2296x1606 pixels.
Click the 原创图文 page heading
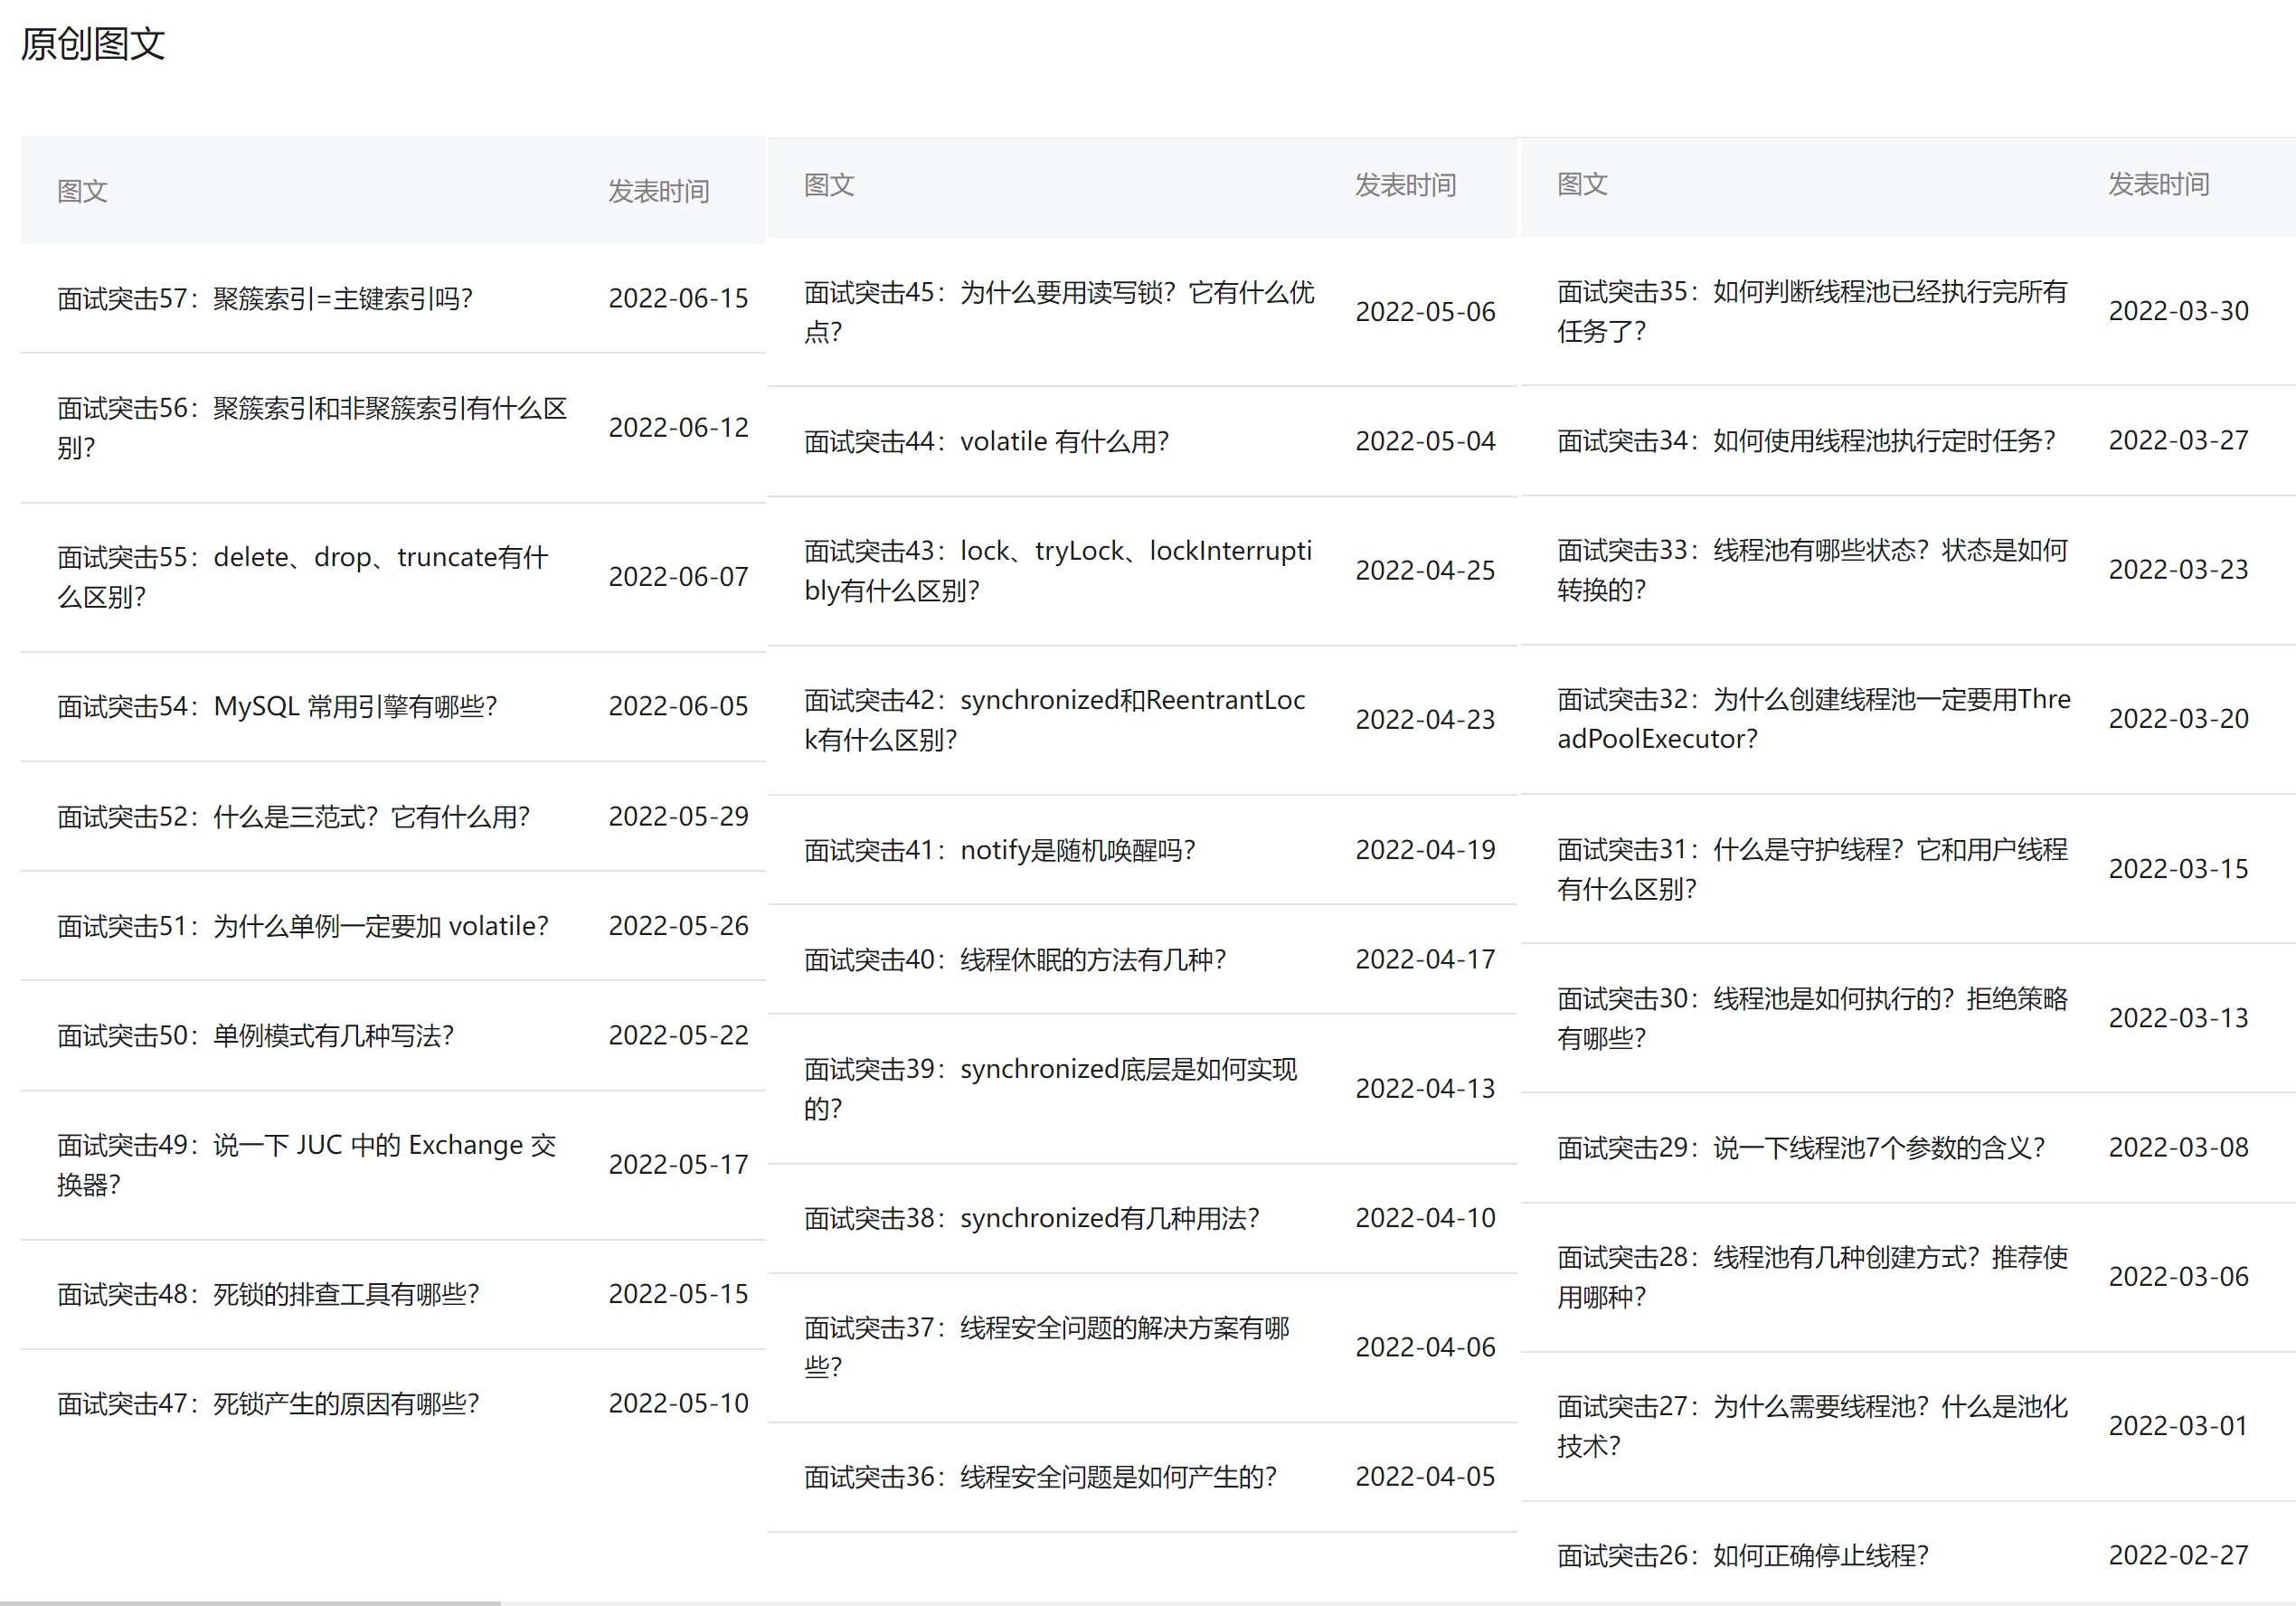coord(93,44)
